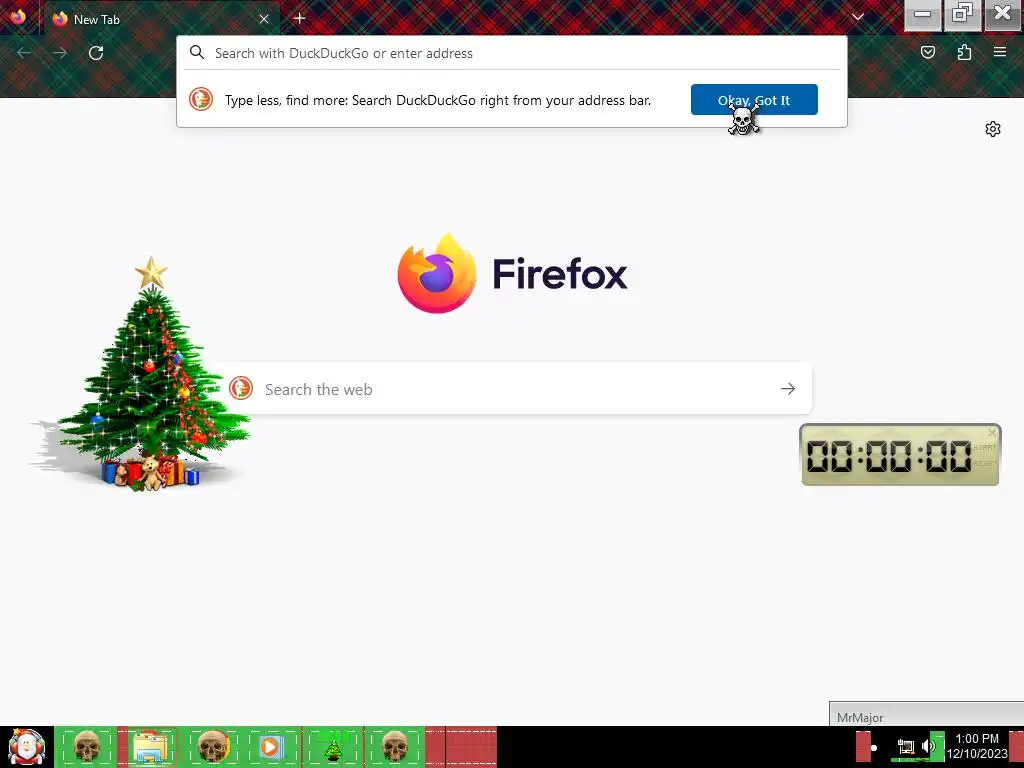Click the MrMajor label
The image size is (1024, 768).
[x=860, y=718]
